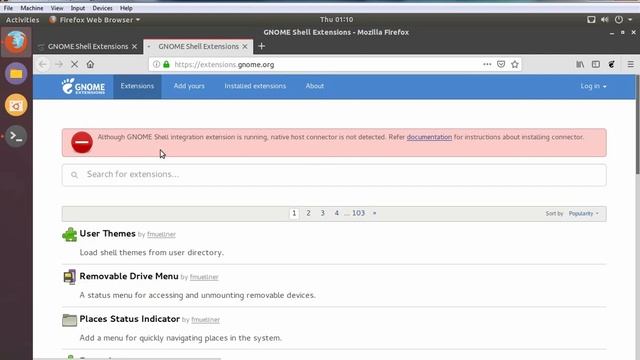Screen dimensions: 640x360
Task: Open the Removable Drive Menu extension
Action: (129, 276)
